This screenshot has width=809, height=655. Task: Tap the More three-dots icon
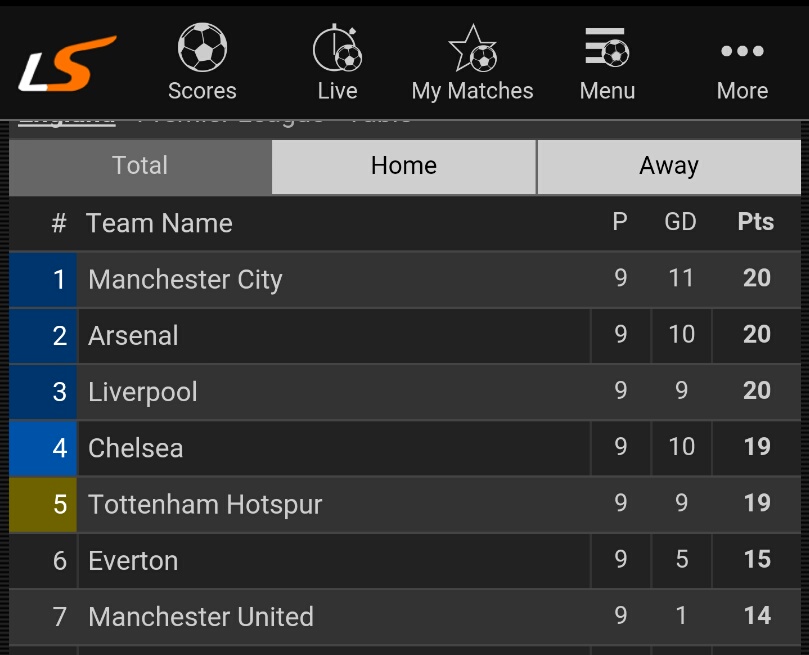(x=742, y=51)
